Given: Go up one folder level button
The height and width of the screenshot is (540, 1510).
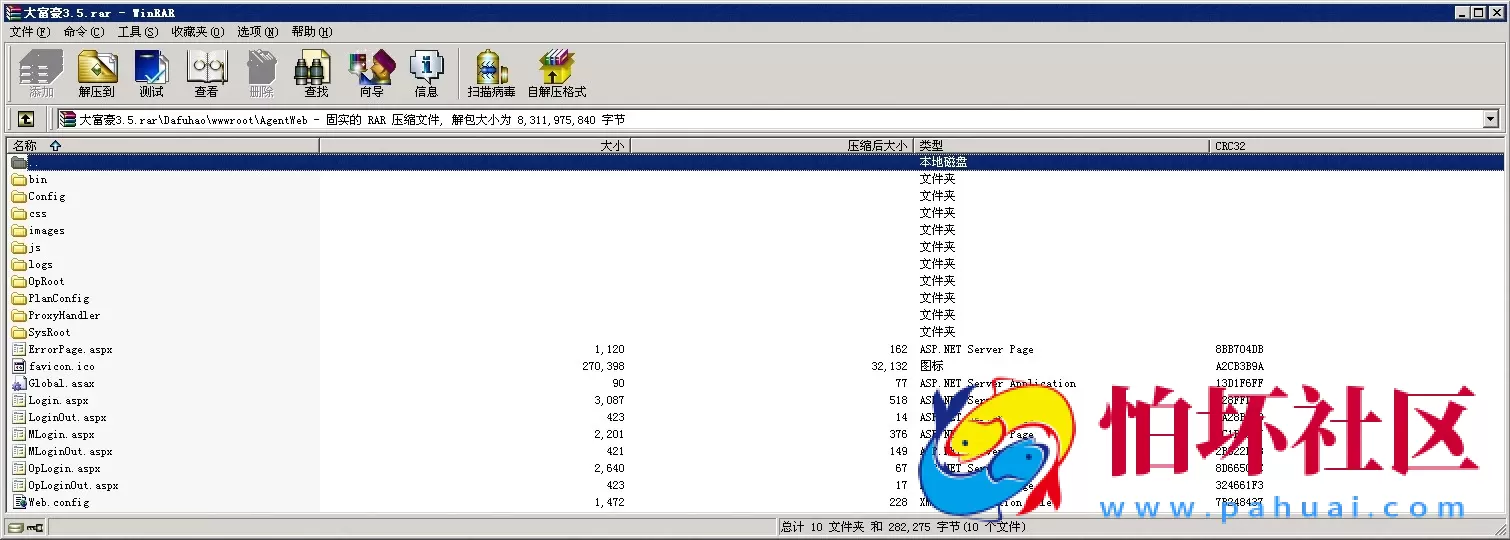Looking at the screenshot, I should pyautogui.click(x=26, y=119).
